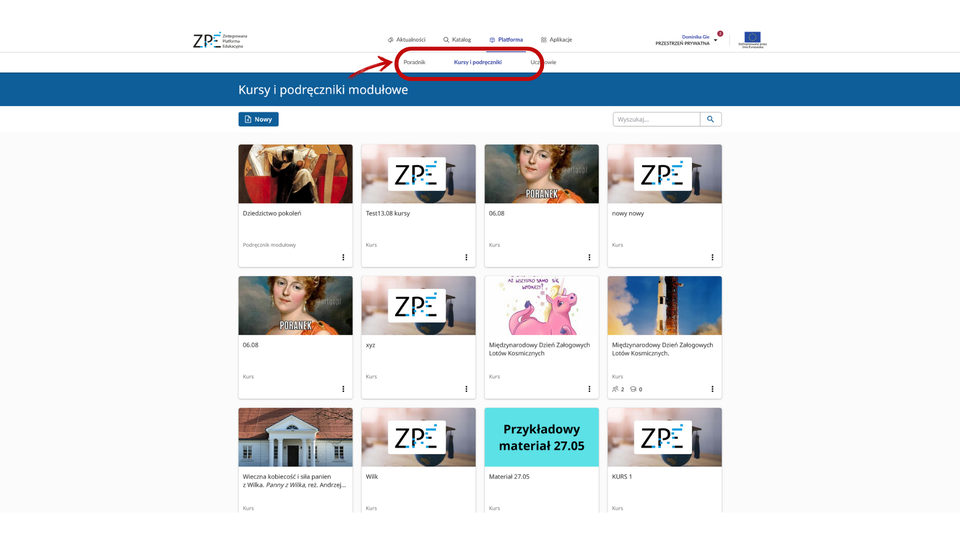The height and width of the screenshot is (540, 960).
Task: Open the Wilk course title
Action: click(372, 477)
